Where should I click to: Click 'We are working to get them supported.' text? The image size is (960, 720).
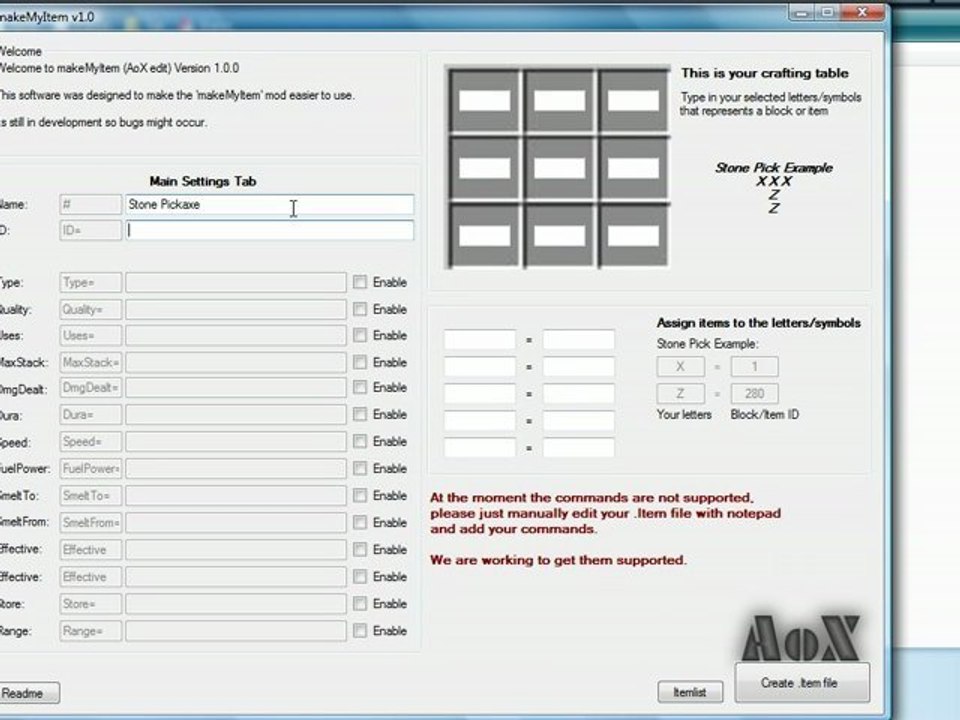point(558,560)
